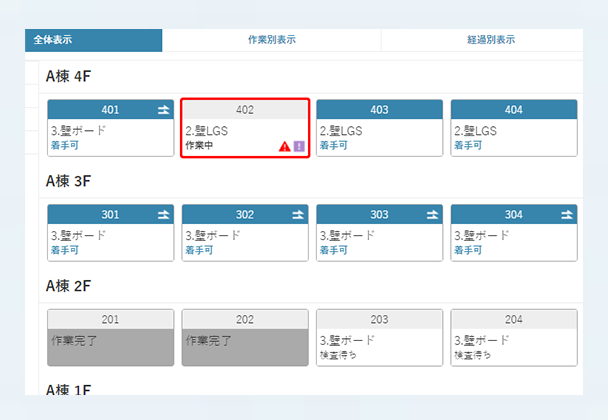Click the 着手可 link in room 401

tap(64, 145)
